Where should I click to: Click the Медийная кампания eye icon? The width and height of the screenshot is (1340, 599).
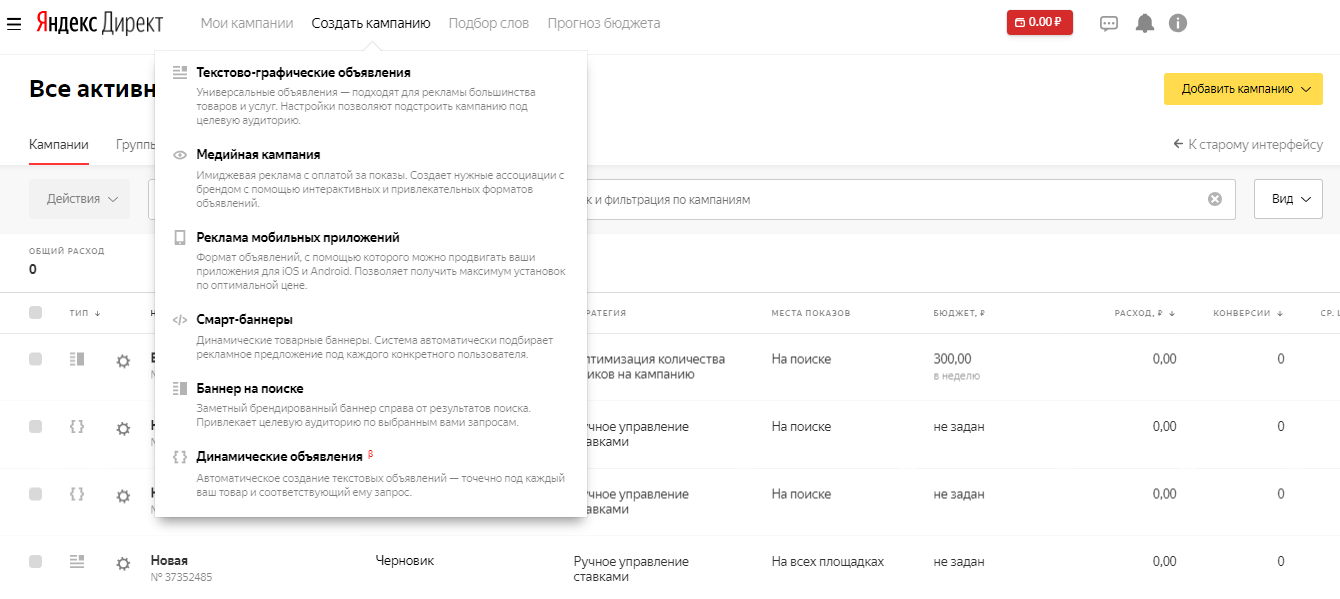click(x=180, y=155)
